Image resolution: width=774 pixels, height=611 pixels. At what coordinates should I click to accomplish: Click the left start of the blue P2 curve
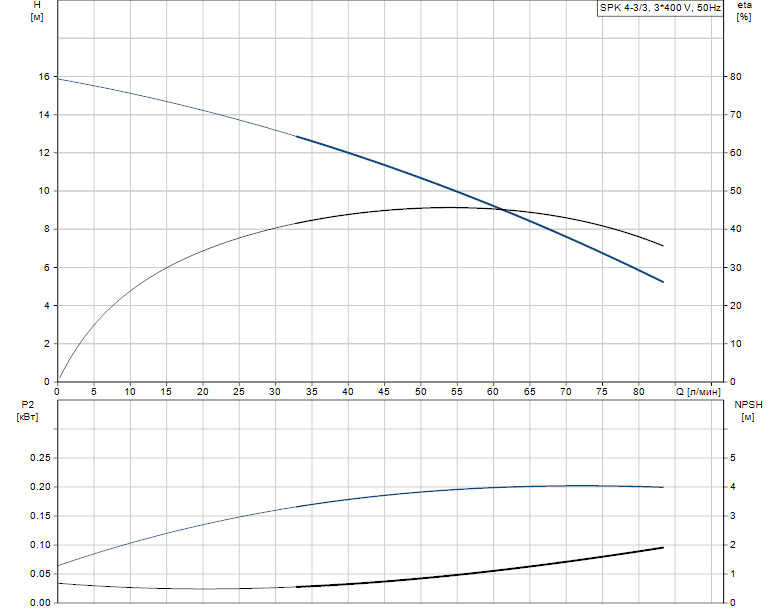point(58,566)
